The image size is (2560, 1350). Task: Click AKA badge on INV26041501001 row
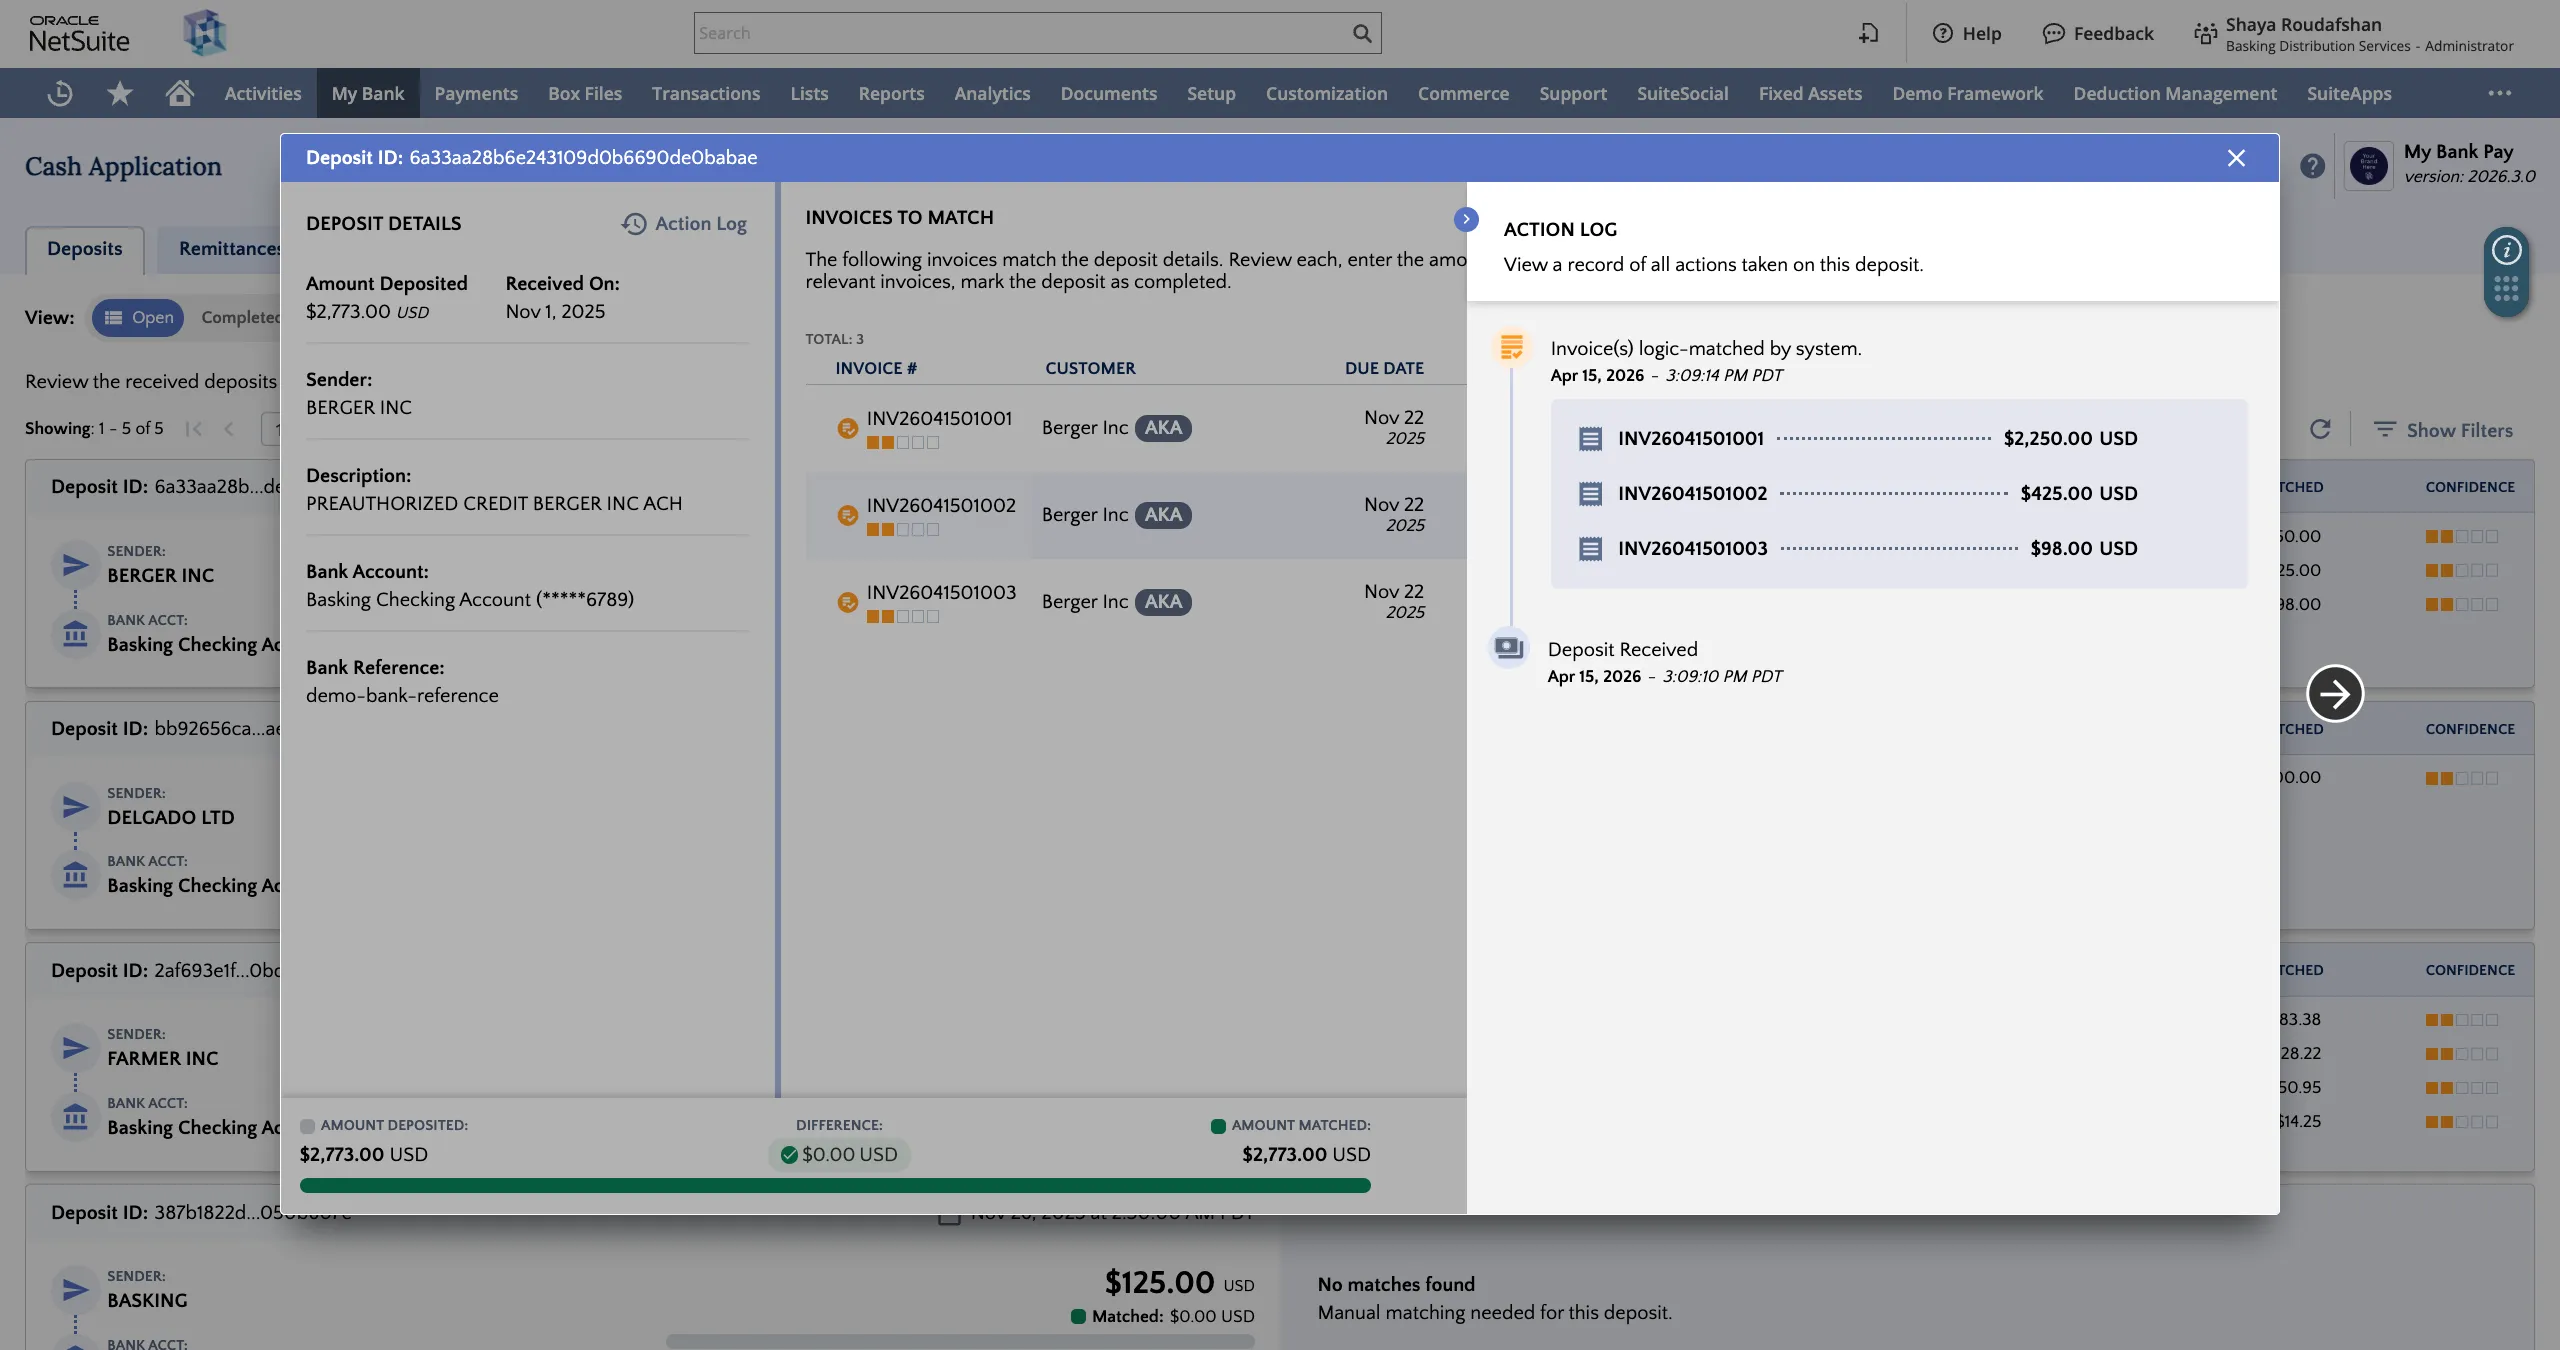[1163, 428]
